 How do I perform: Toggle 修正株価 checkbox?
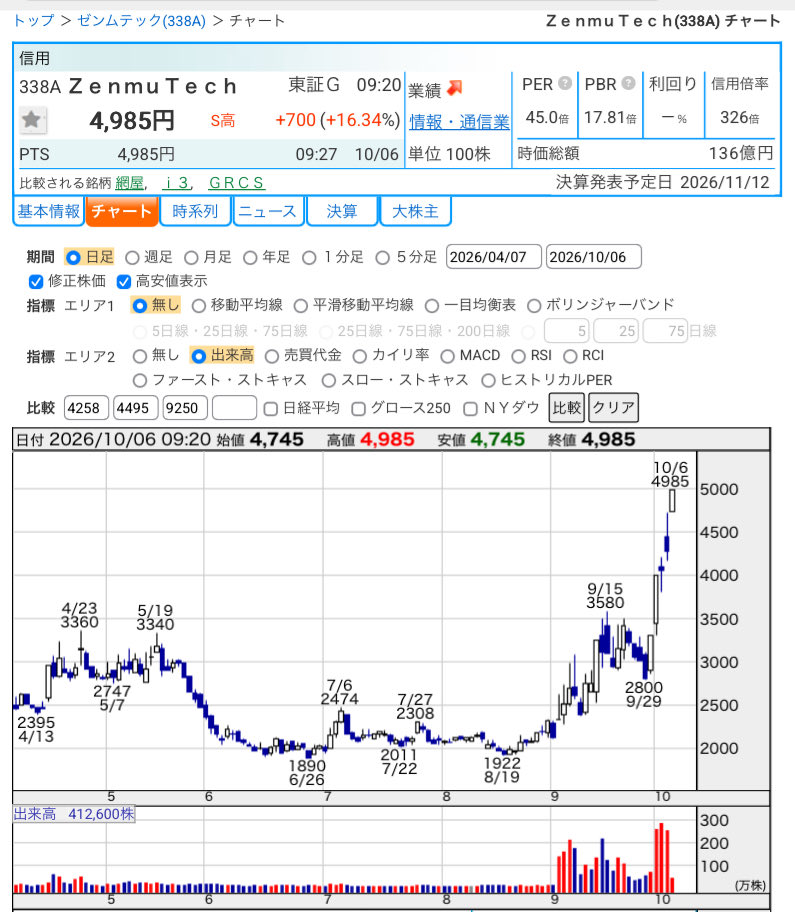point(36,282)
